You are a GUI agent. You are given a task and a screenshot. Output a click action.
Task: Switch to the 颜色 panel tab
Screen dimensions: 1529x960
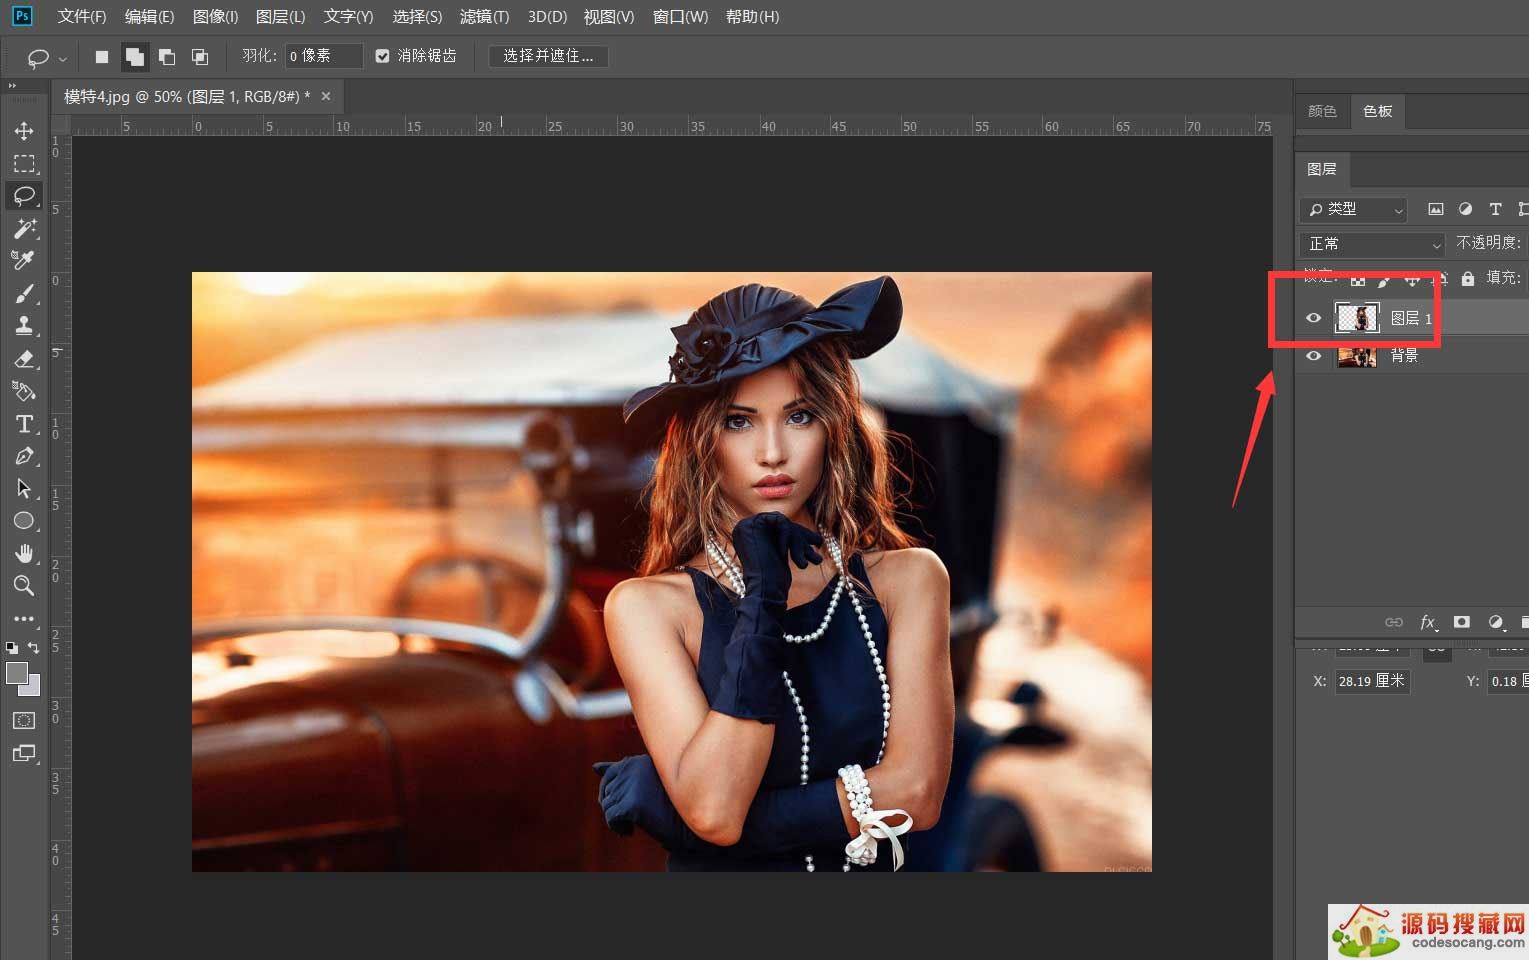coord(1322,111)
